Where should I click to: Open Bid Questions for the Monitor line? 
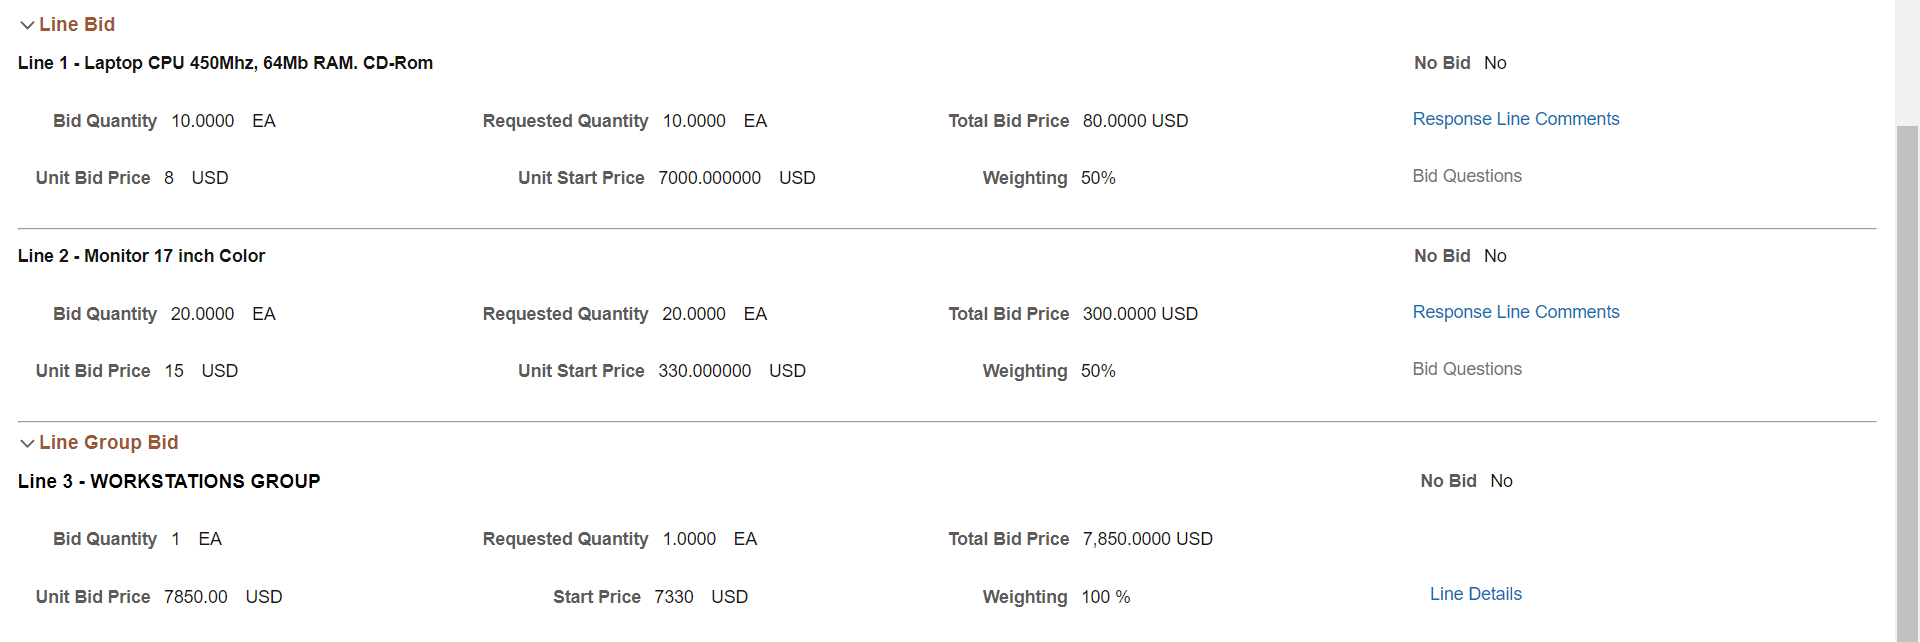coord(1466,368)
